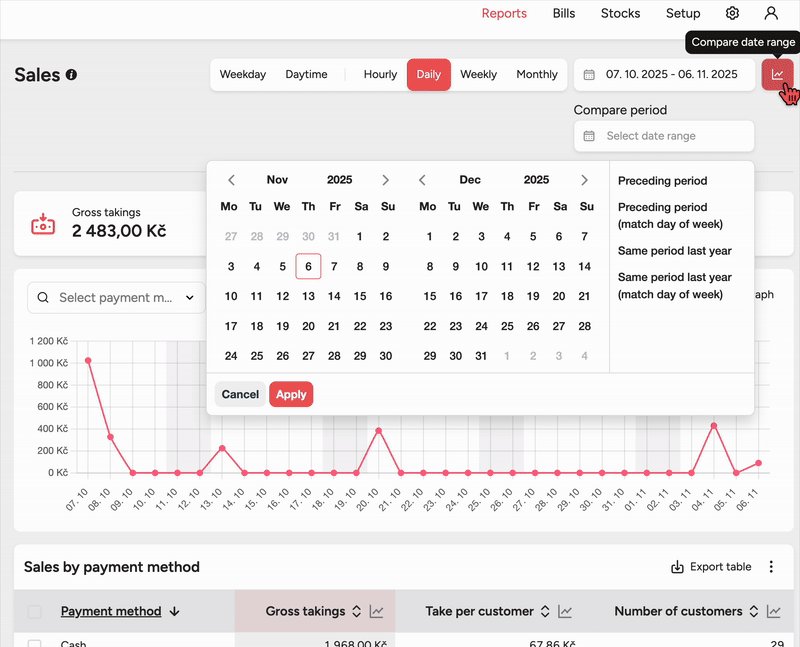Click the Select date range compare field
The width and height of the screenshot is (800, 647).
(664, 136)
